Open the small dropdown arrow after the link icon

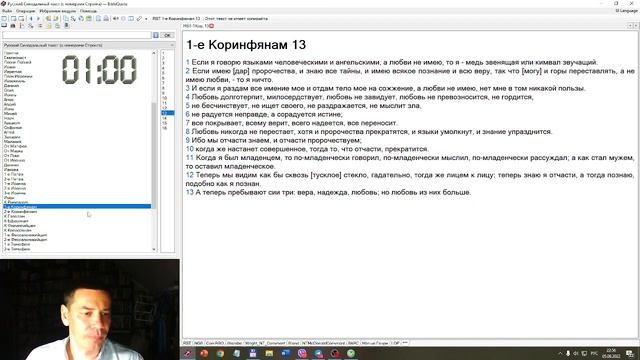(x=146, y=19)
